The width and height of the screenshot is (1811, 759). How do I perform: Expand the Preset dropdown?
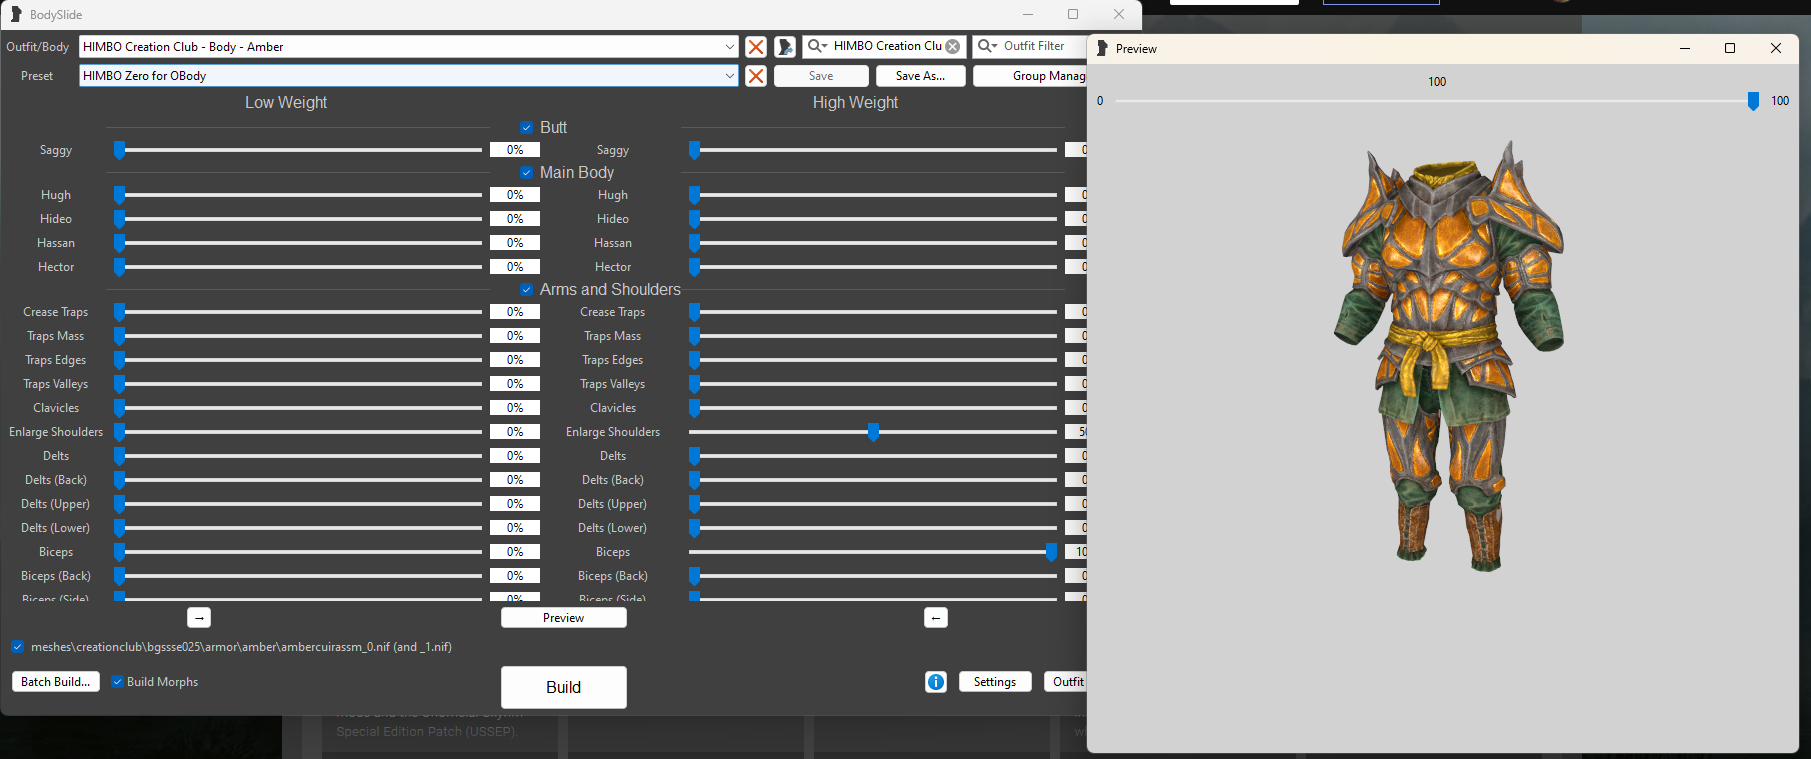[729, 76]
